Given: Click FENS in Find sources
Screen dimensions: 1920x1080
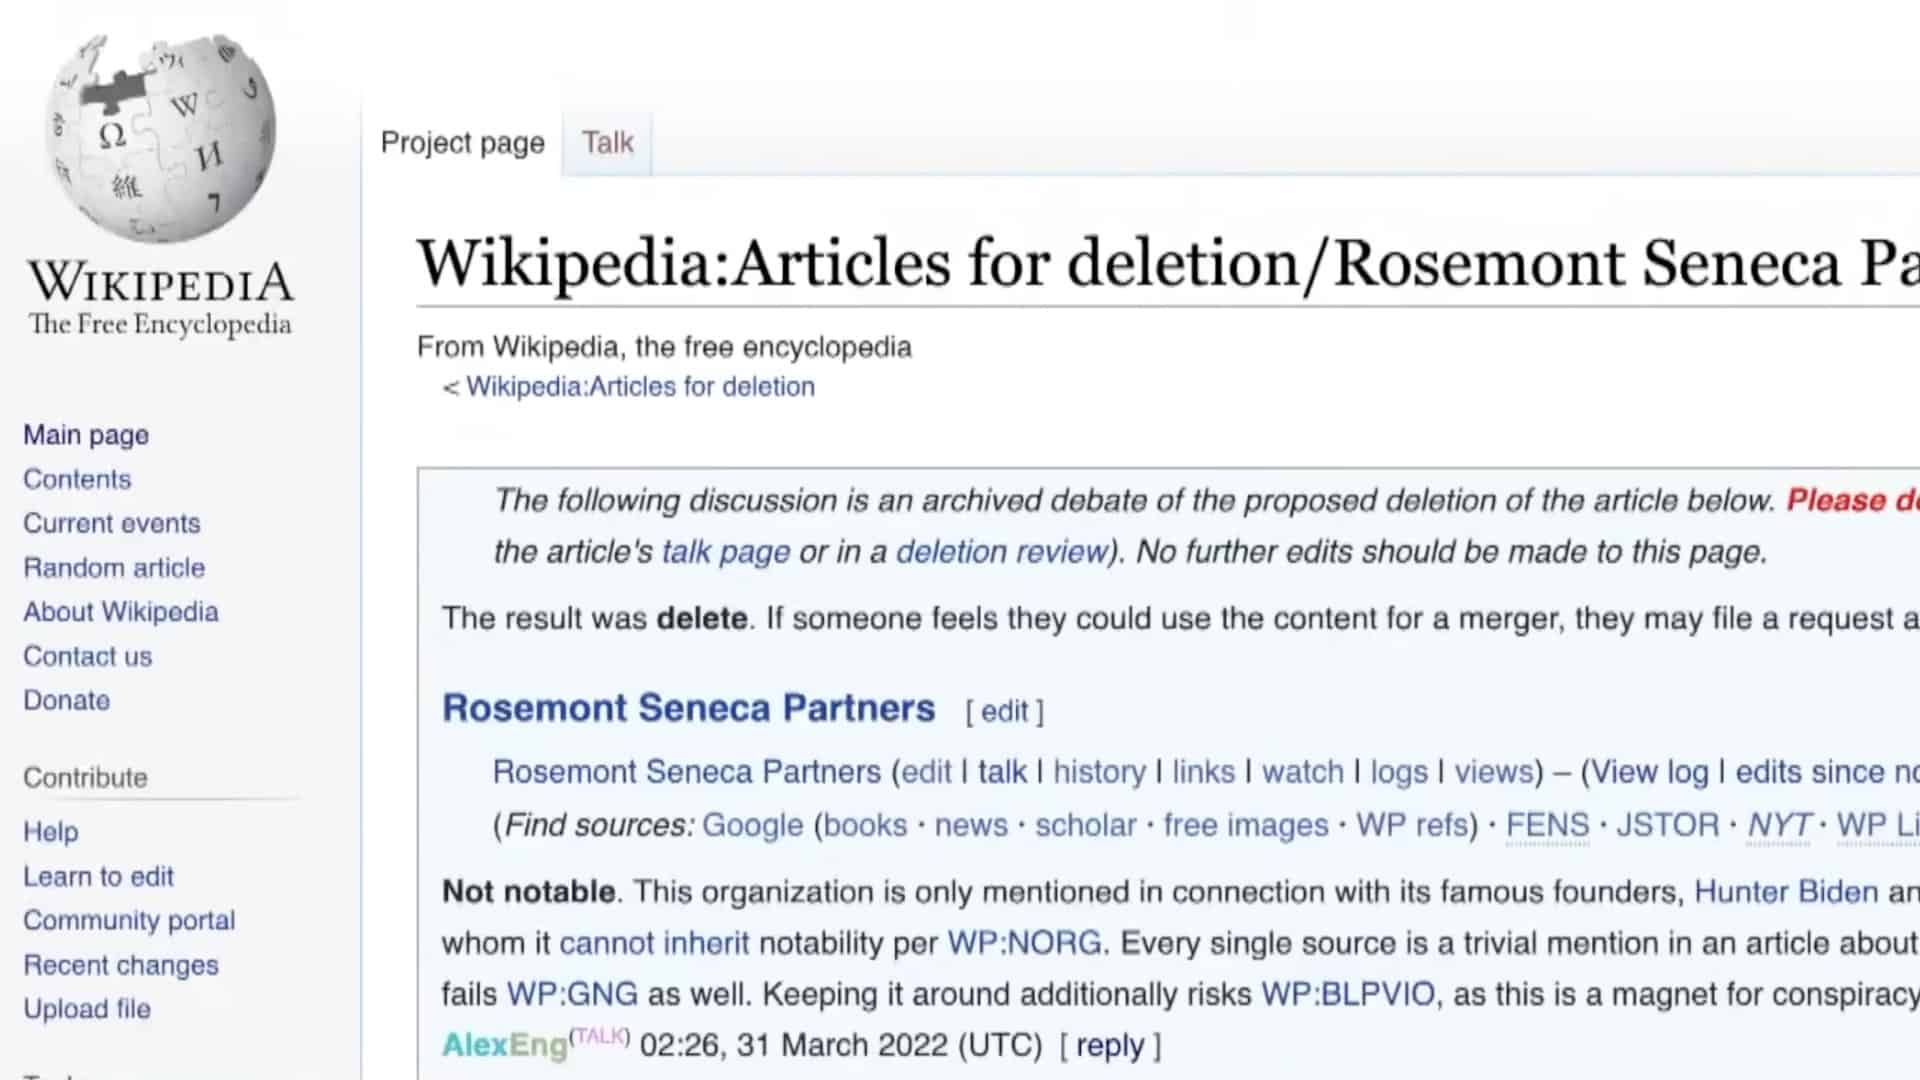Looking at the screenshot, I should pyautogui.click(x=1547, y=825).
